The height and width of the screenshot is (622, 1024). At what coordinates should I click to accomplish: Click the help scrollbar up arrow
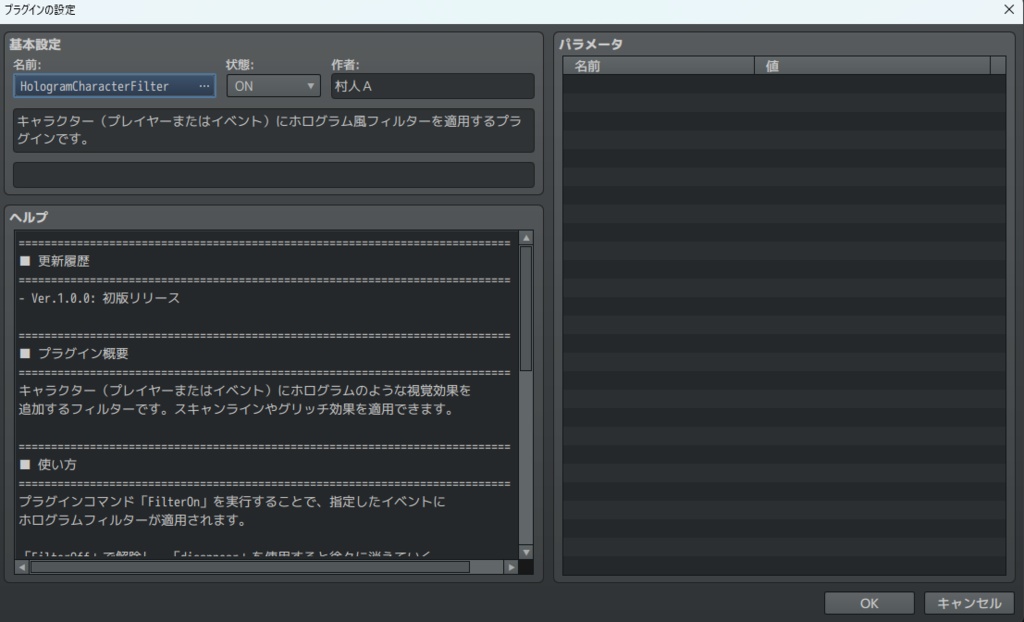click(525, 237)
